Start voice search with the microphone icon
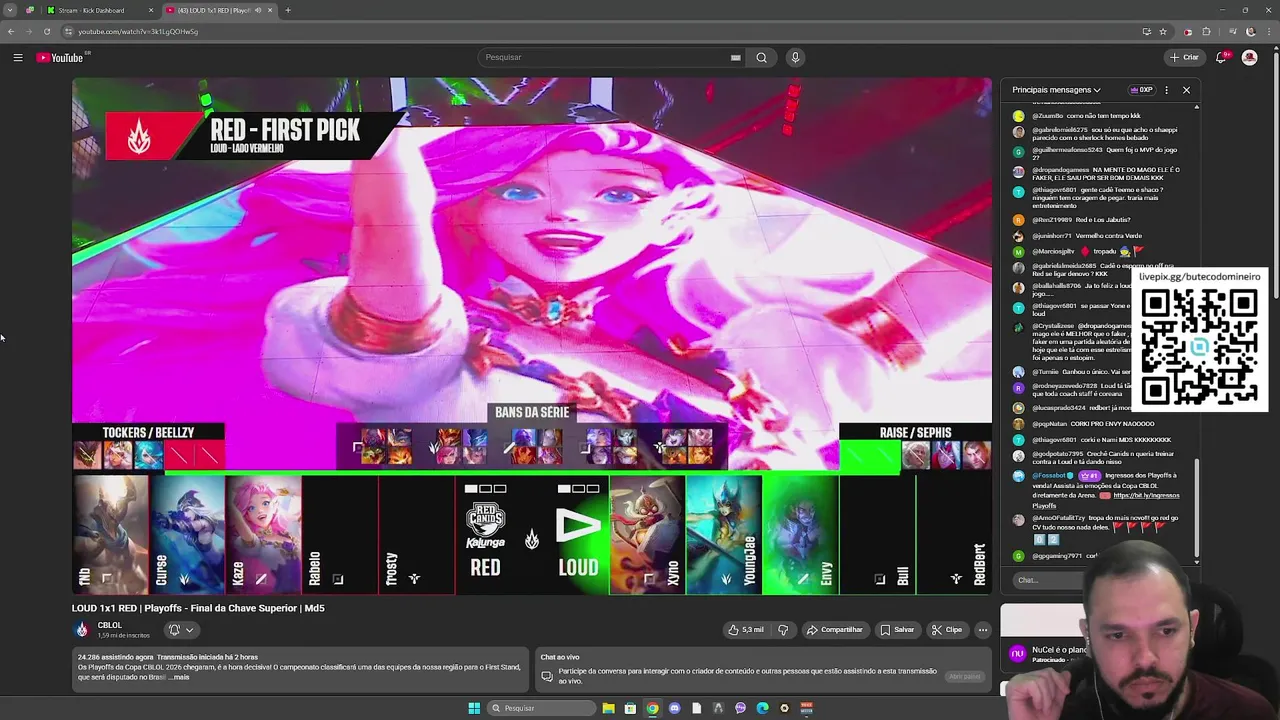The width and height of the screenshot is (1280, 720). coord(795,57)
